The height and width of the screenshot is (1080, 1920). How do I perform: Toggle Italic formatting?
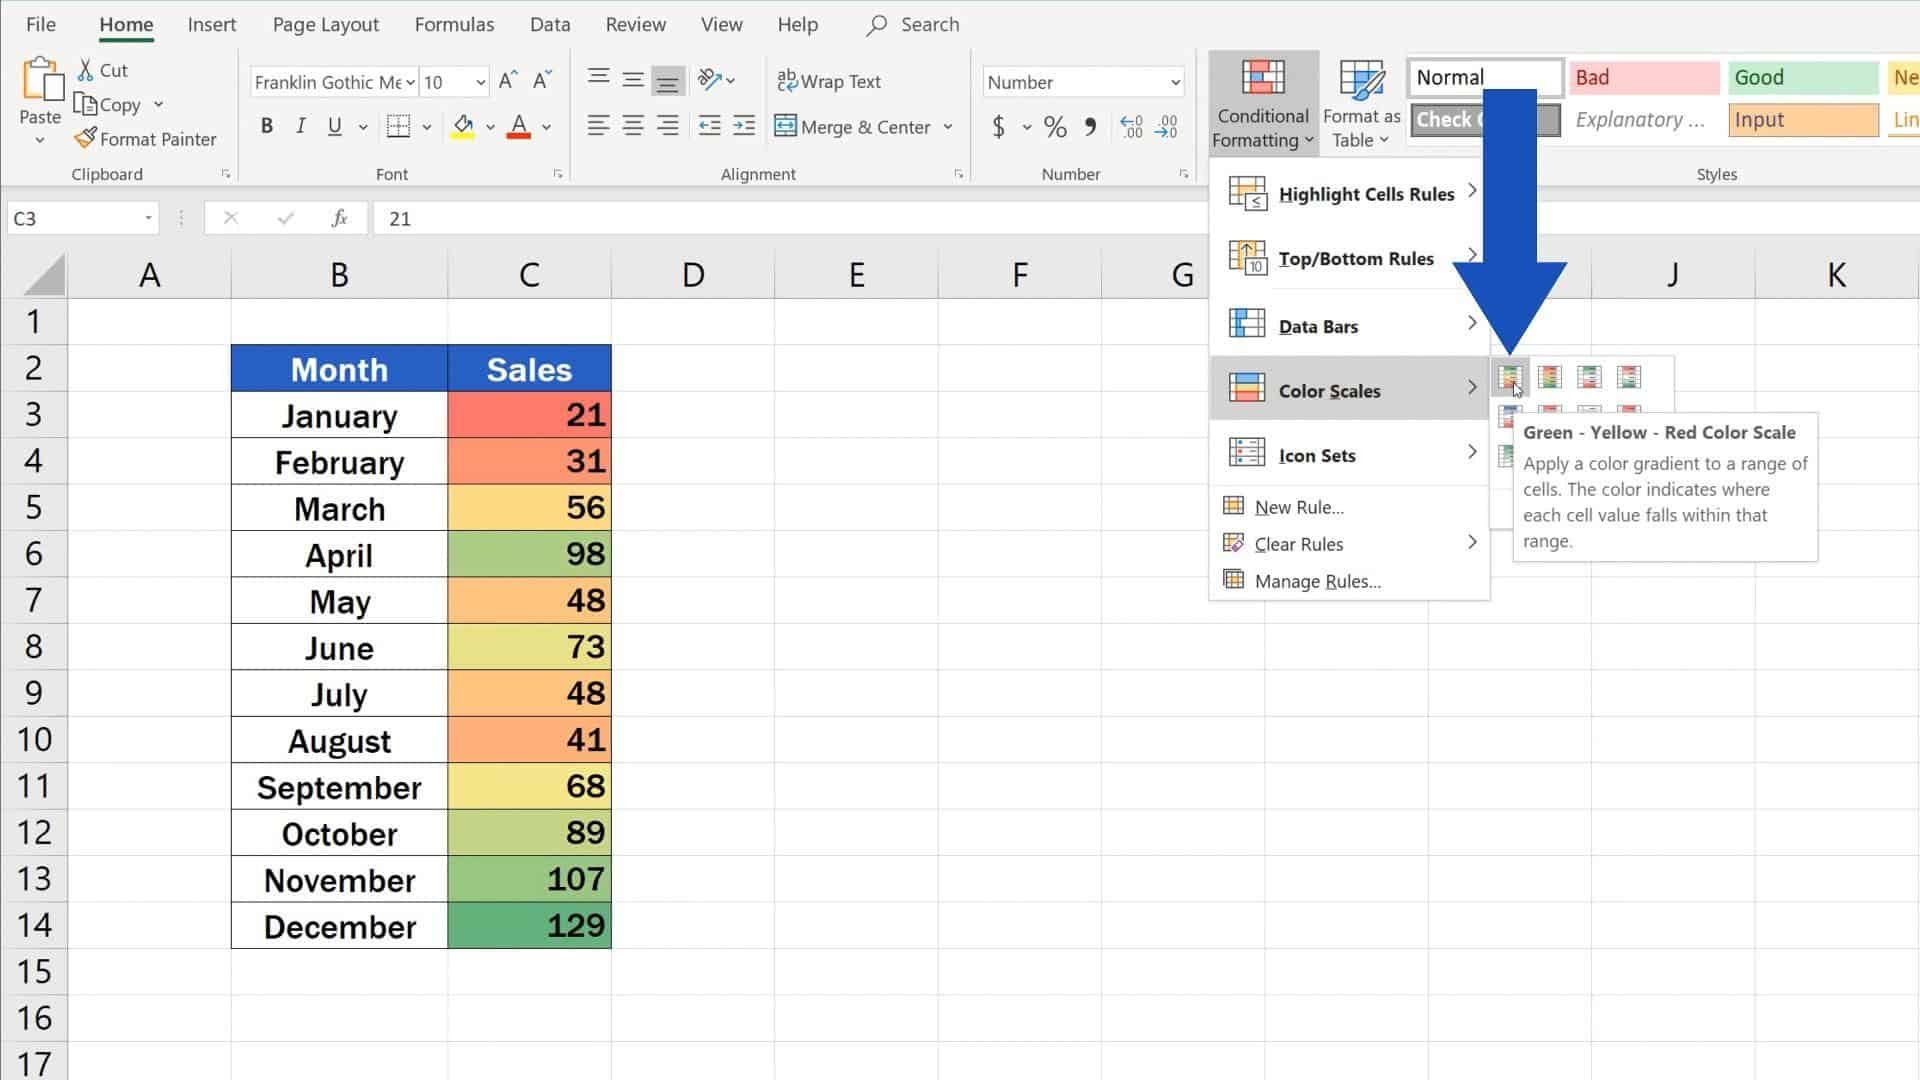(x=300, y=127)
